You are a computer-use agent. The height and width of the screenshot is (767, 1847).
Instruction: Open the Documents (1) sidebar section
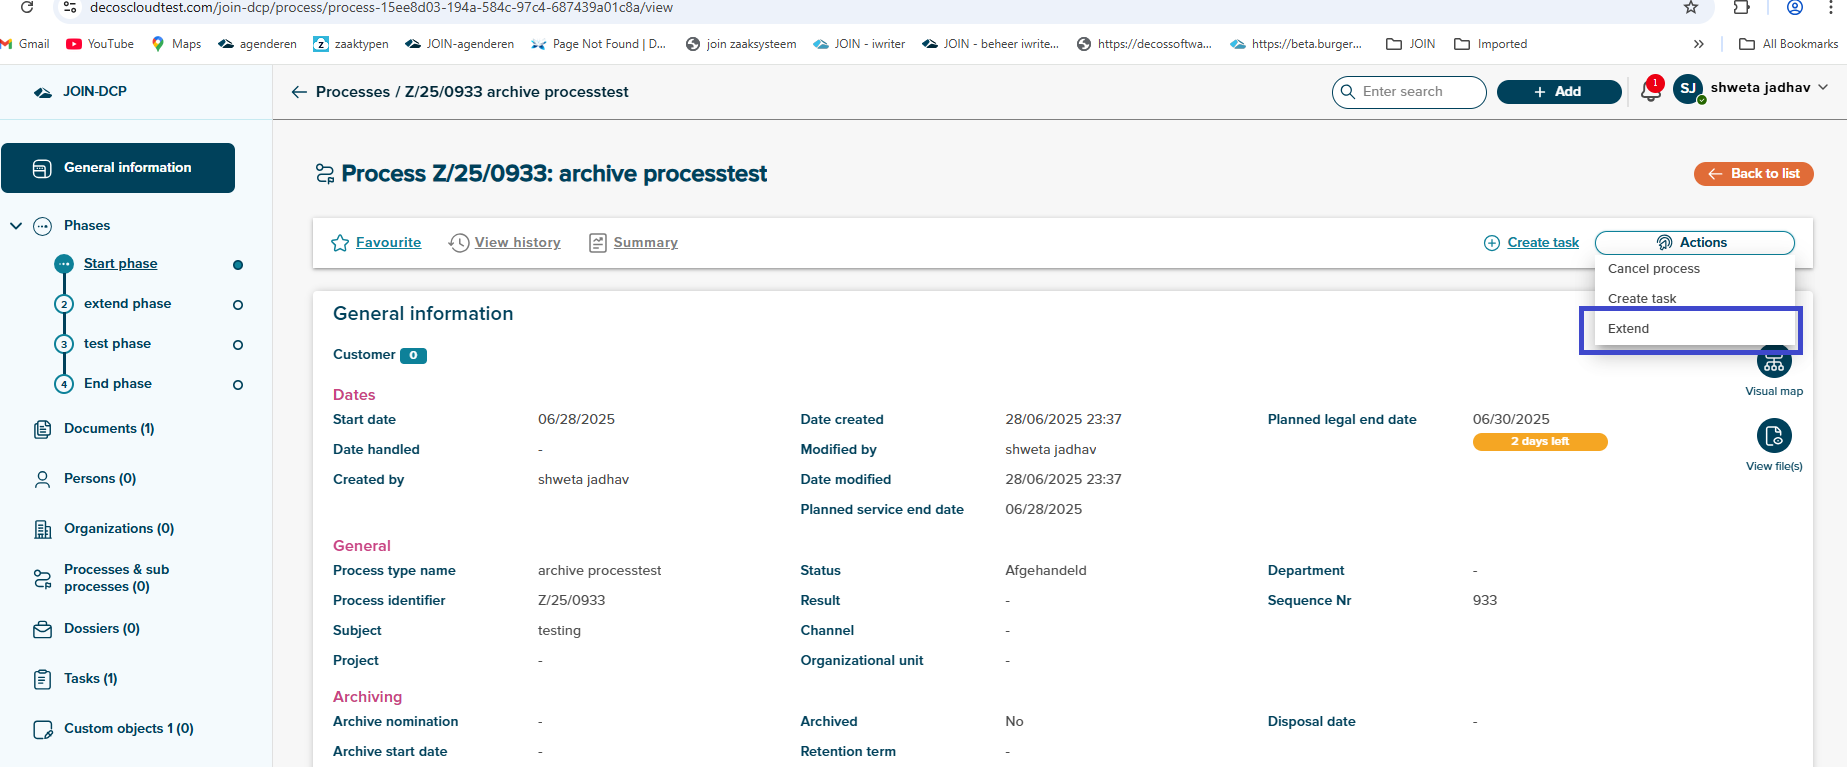(108, 428)
